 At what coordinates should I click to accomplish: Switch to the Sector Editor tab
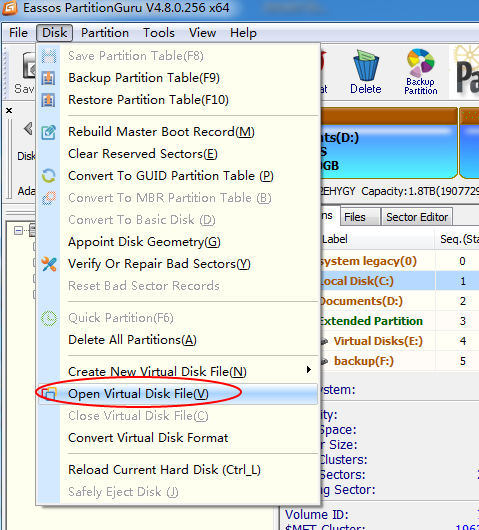coord(417,217)
